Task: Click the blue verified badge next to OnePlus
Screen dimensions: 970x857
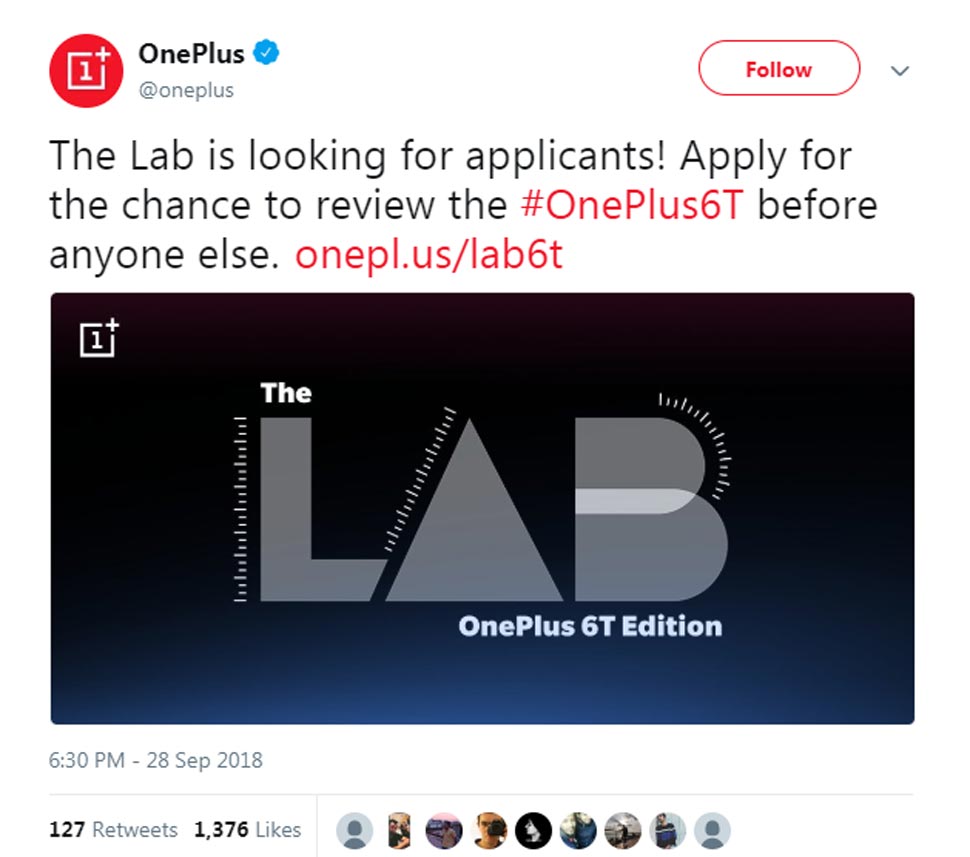Action: [x=262, y=54]
